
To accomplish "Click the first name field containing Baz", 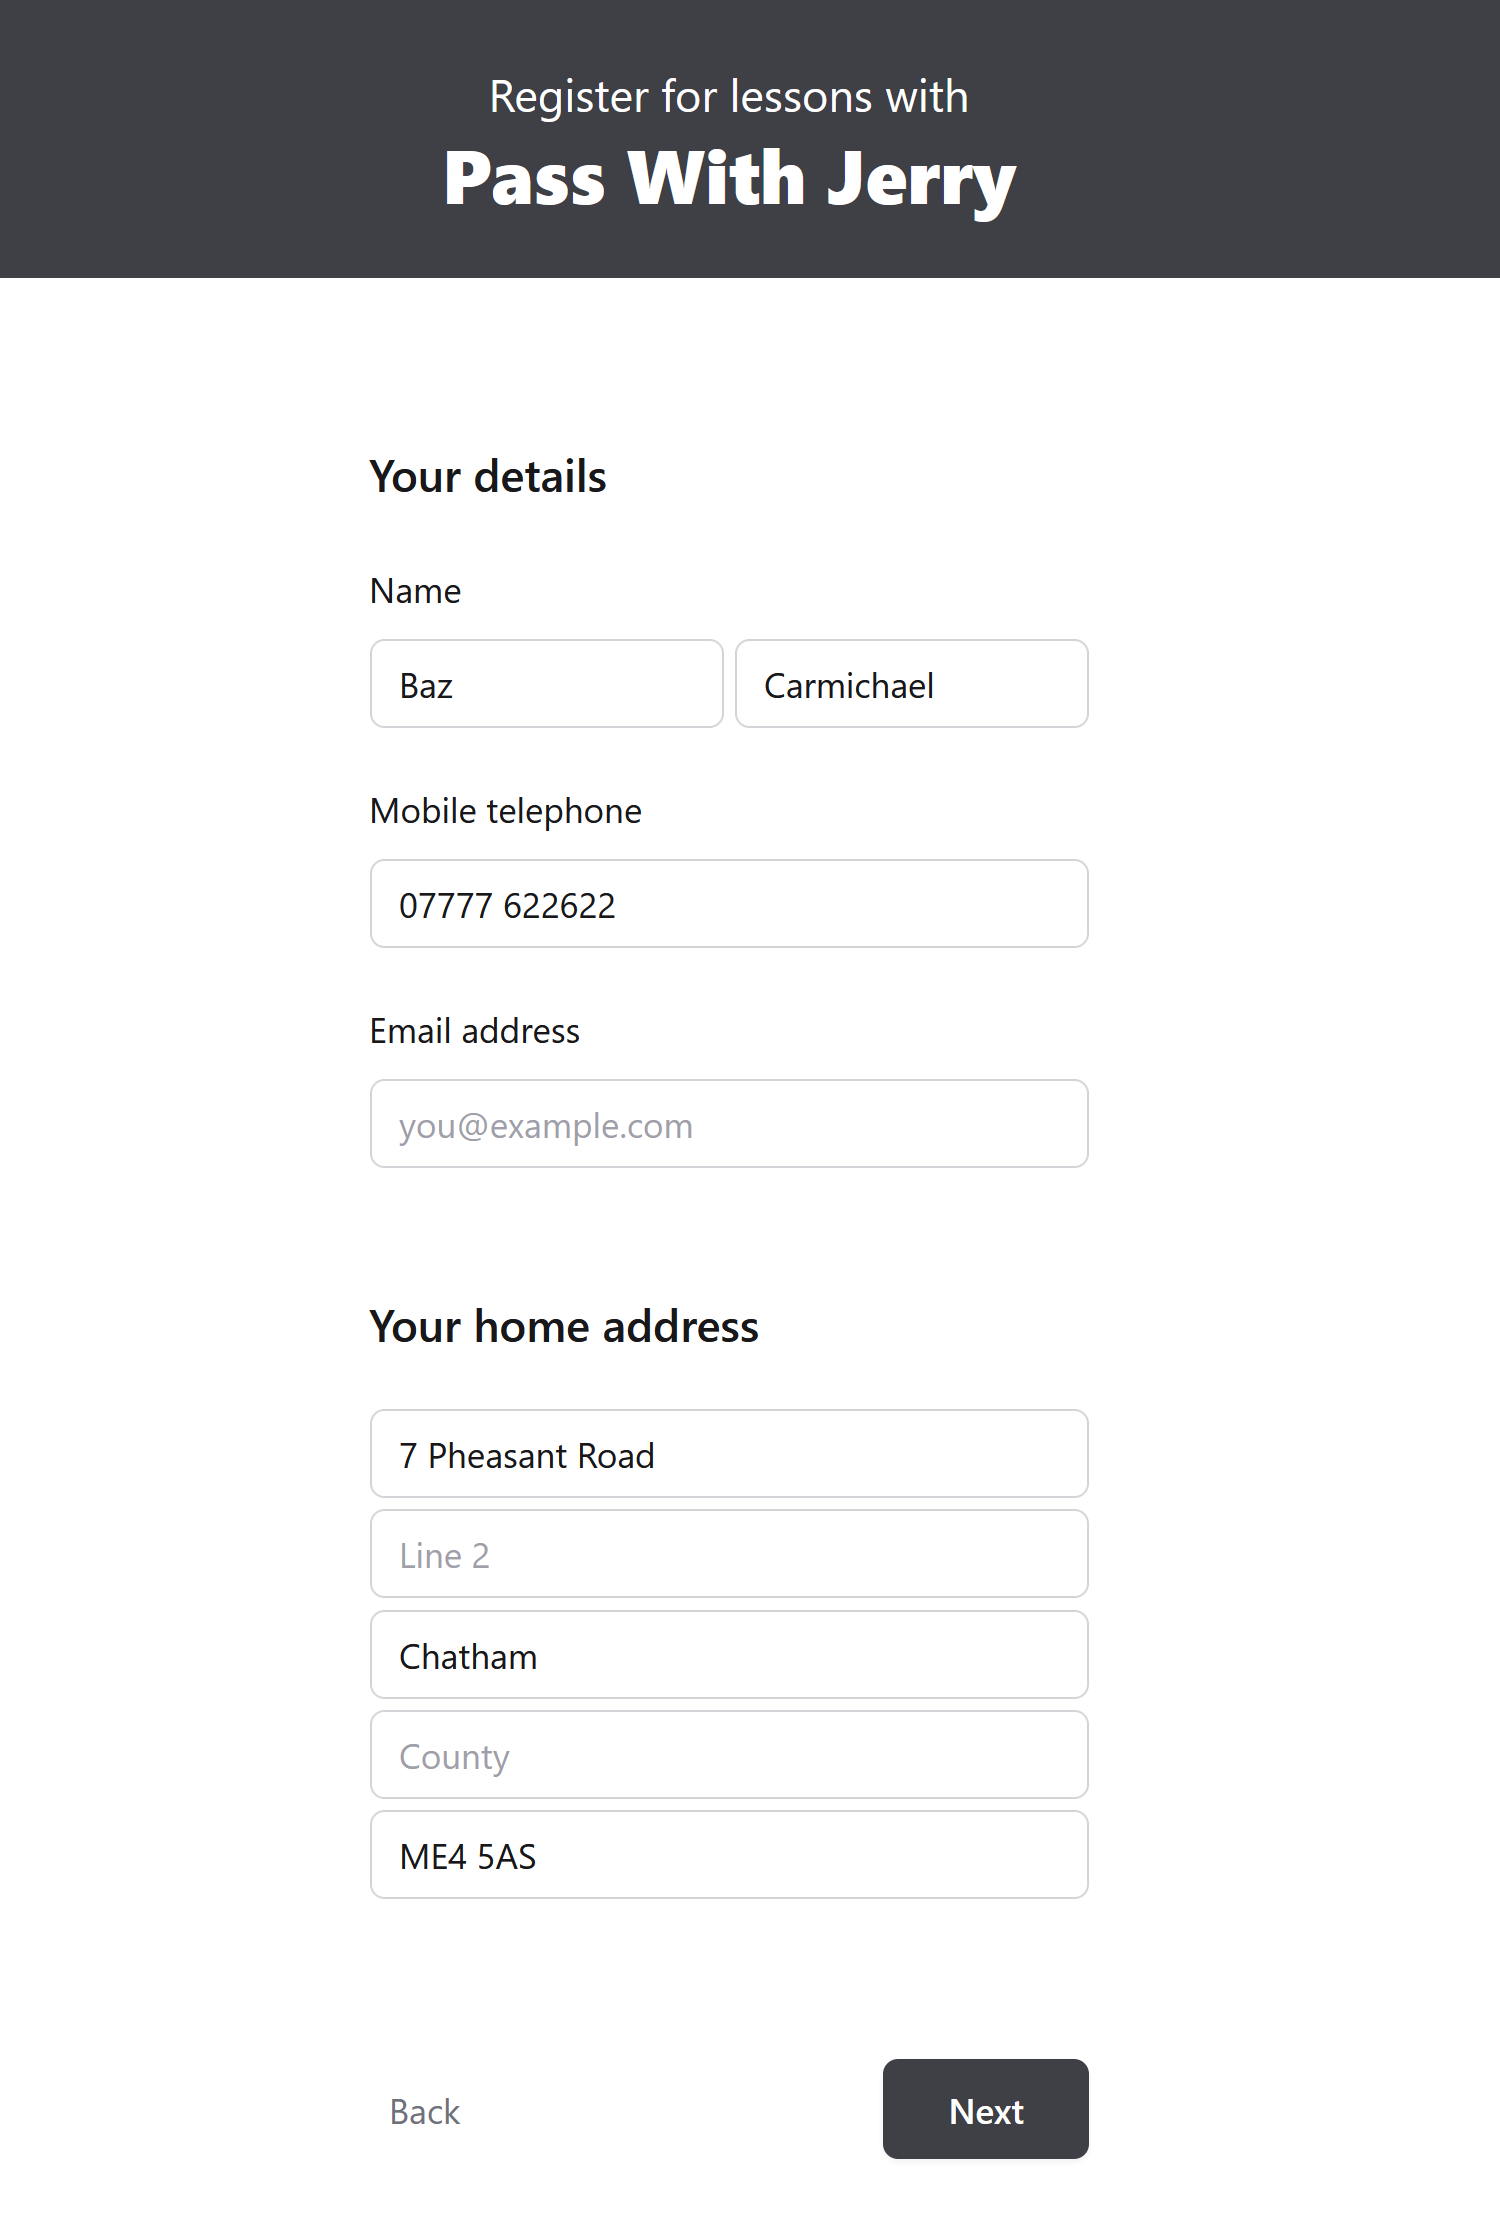I will (546, 684).
